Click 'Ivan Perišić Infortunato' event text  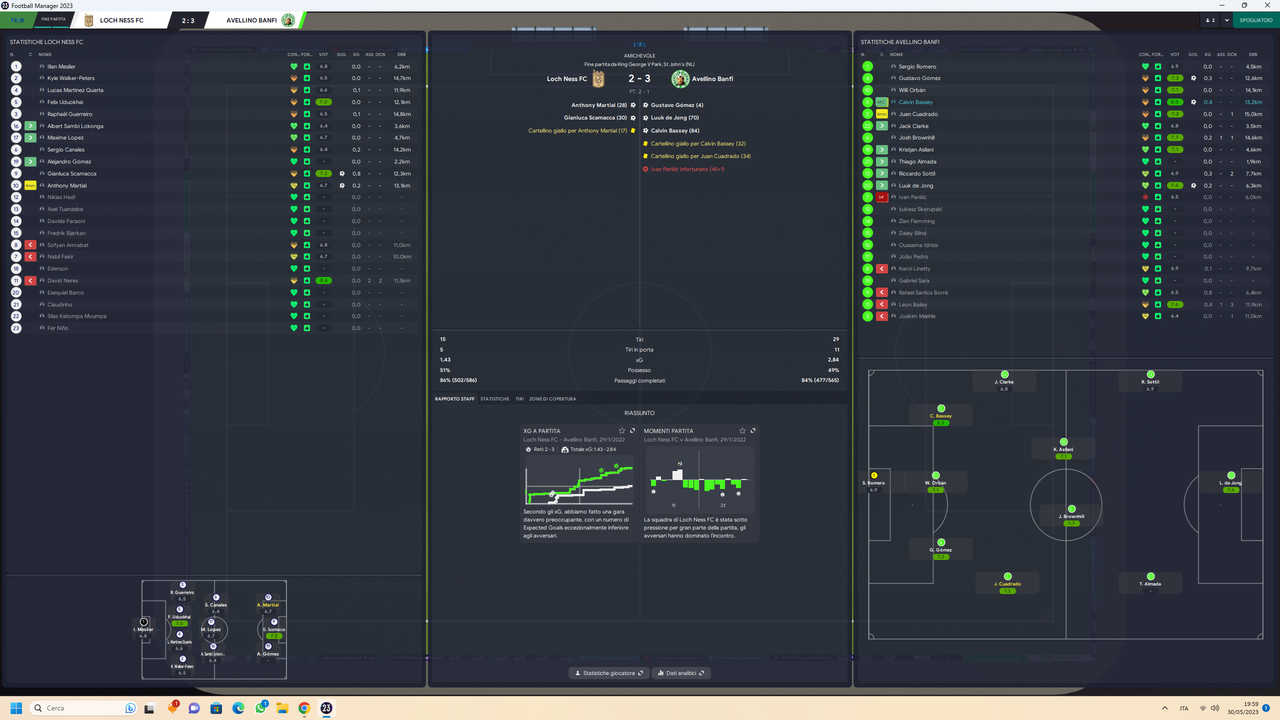click(686, 169)
